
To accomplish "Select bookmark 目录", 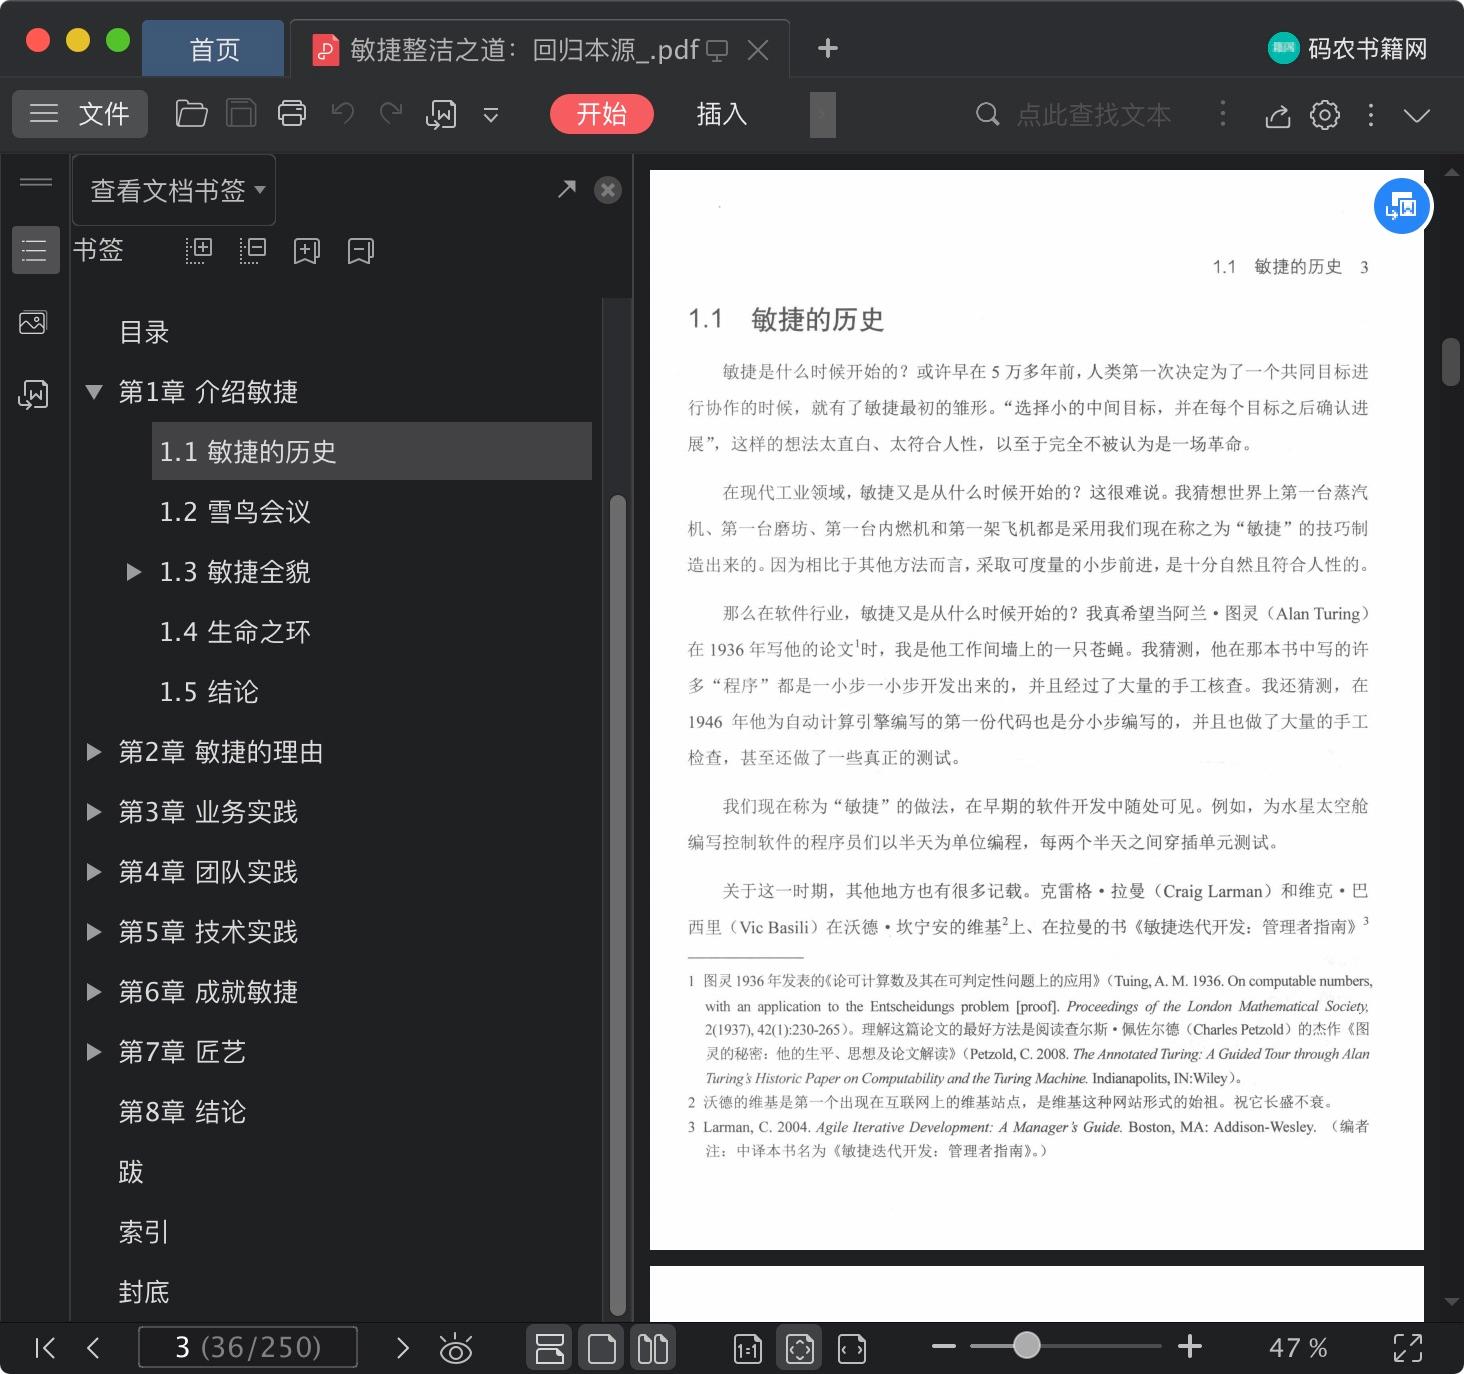I will click(144, 332).
